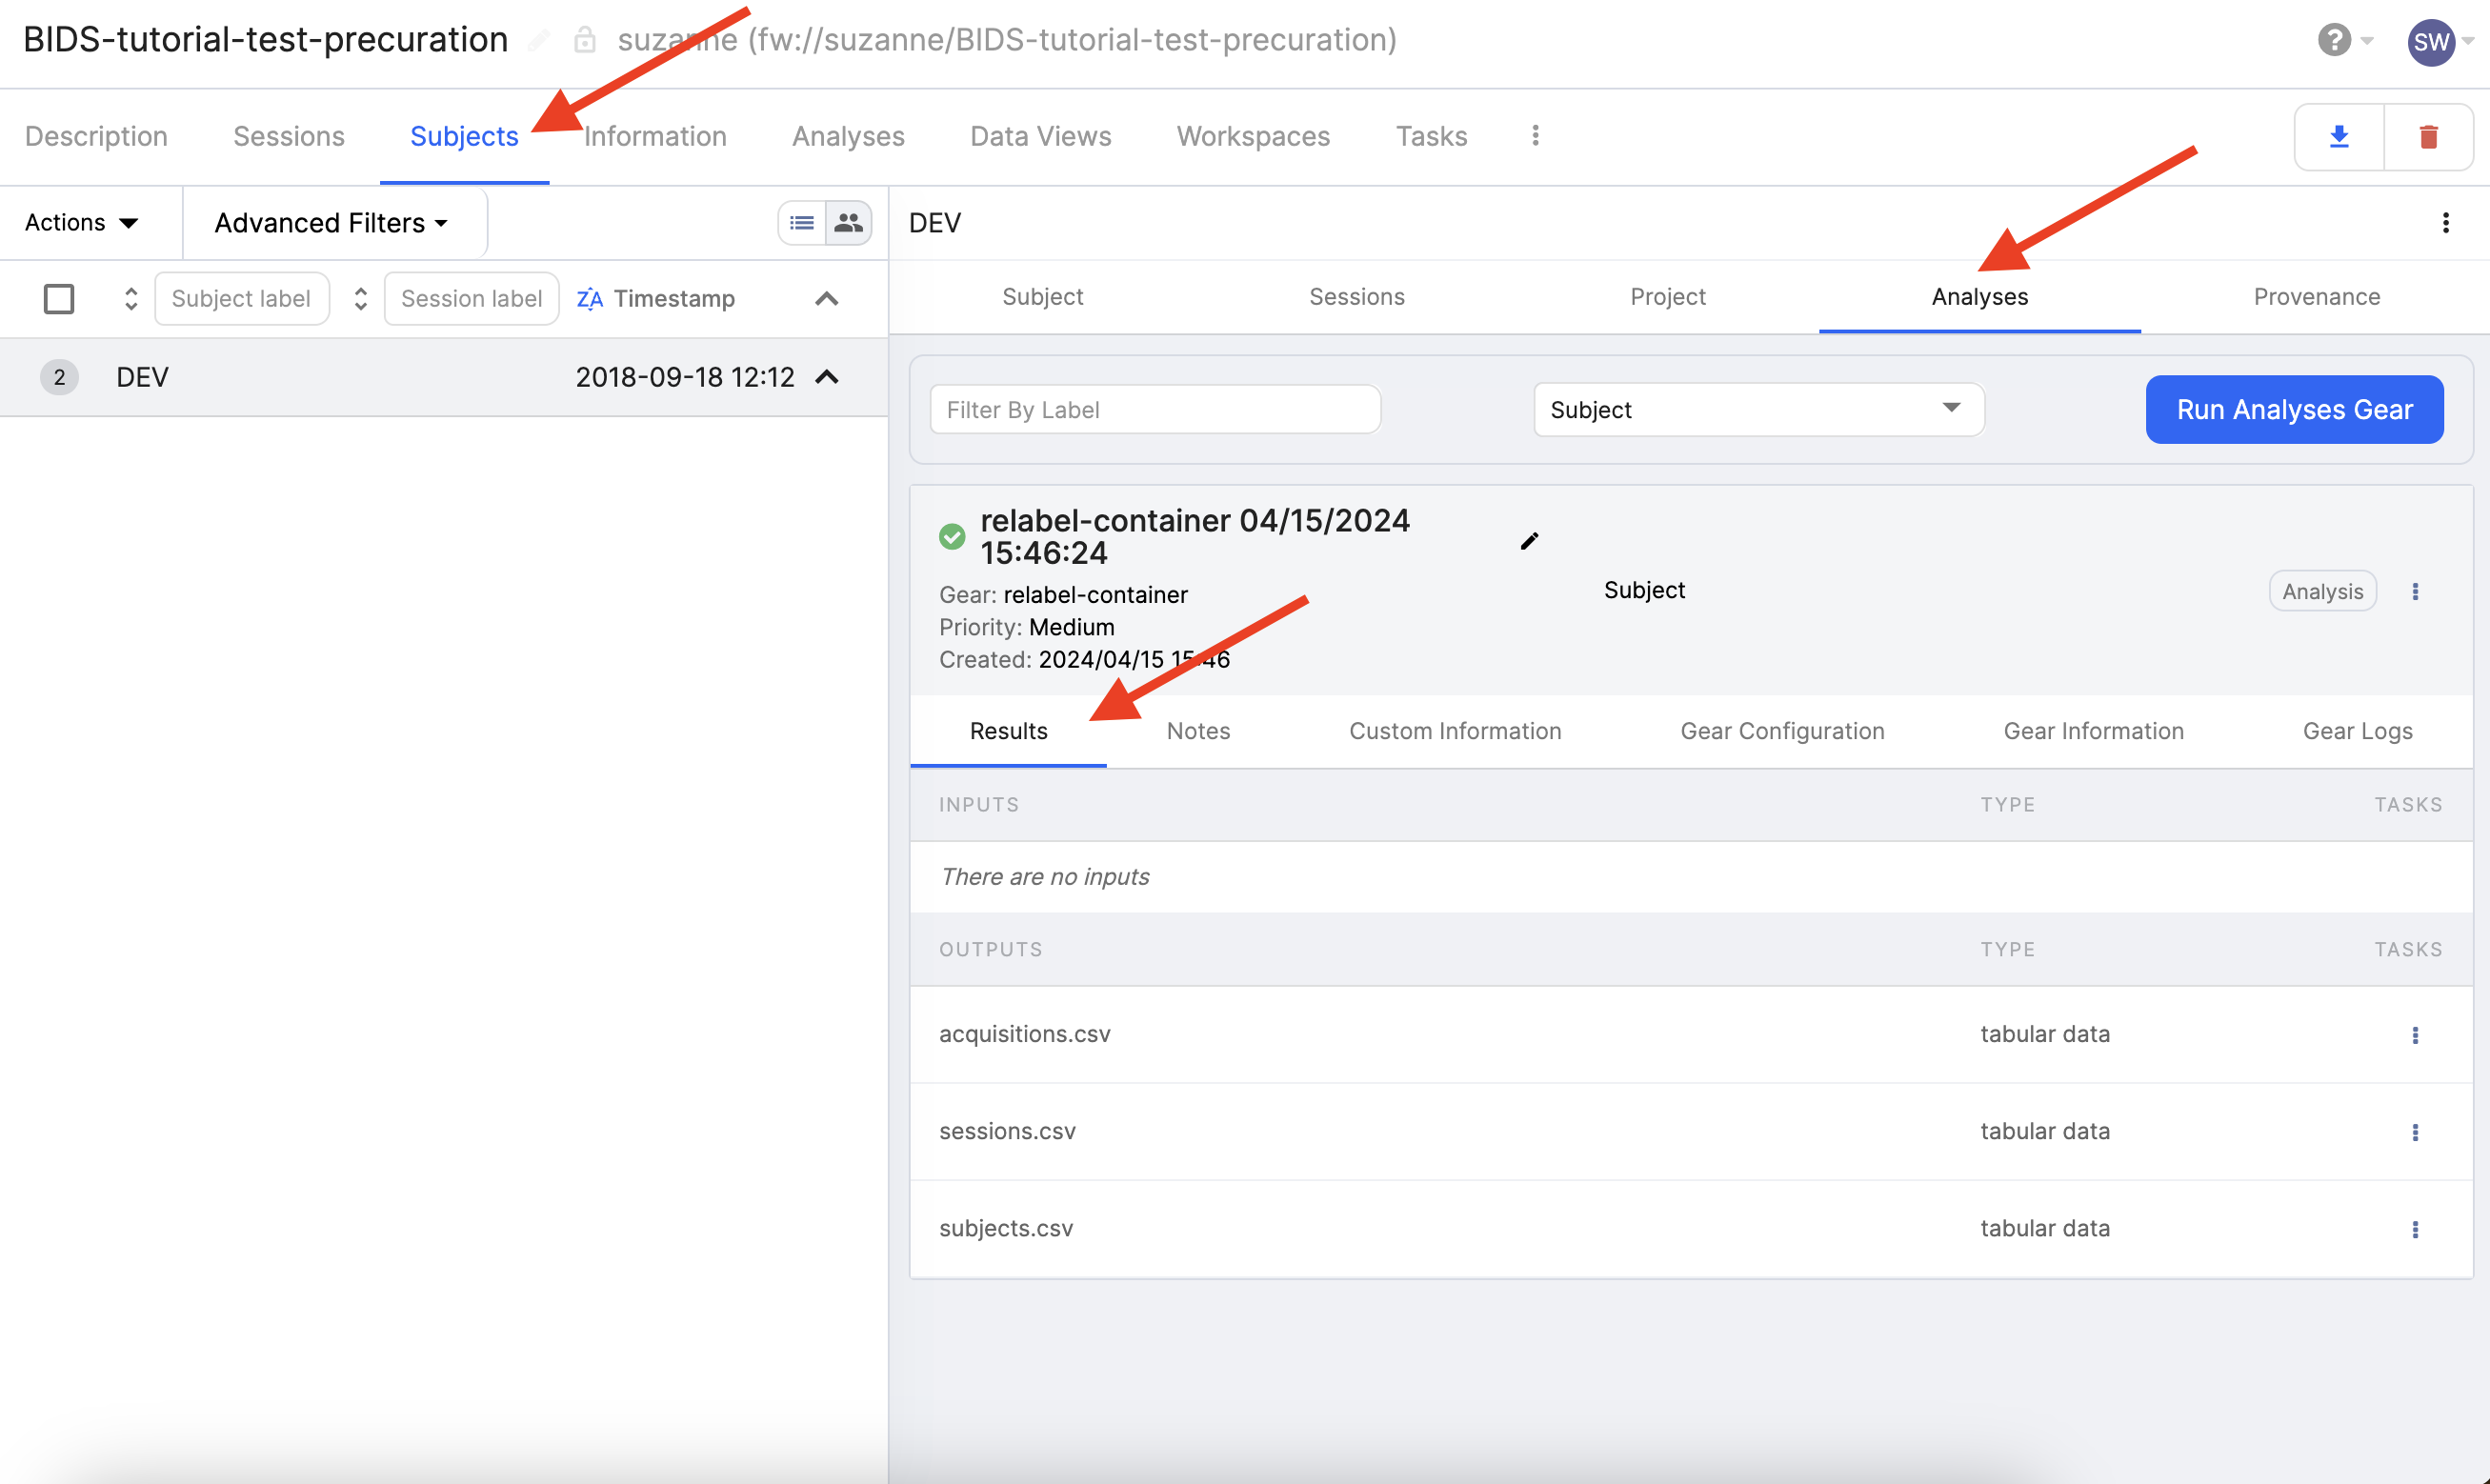Viewport: 2490px width, 1484px height.
Task: Click the Timestamp column header
Action: (x=674, y=298)
